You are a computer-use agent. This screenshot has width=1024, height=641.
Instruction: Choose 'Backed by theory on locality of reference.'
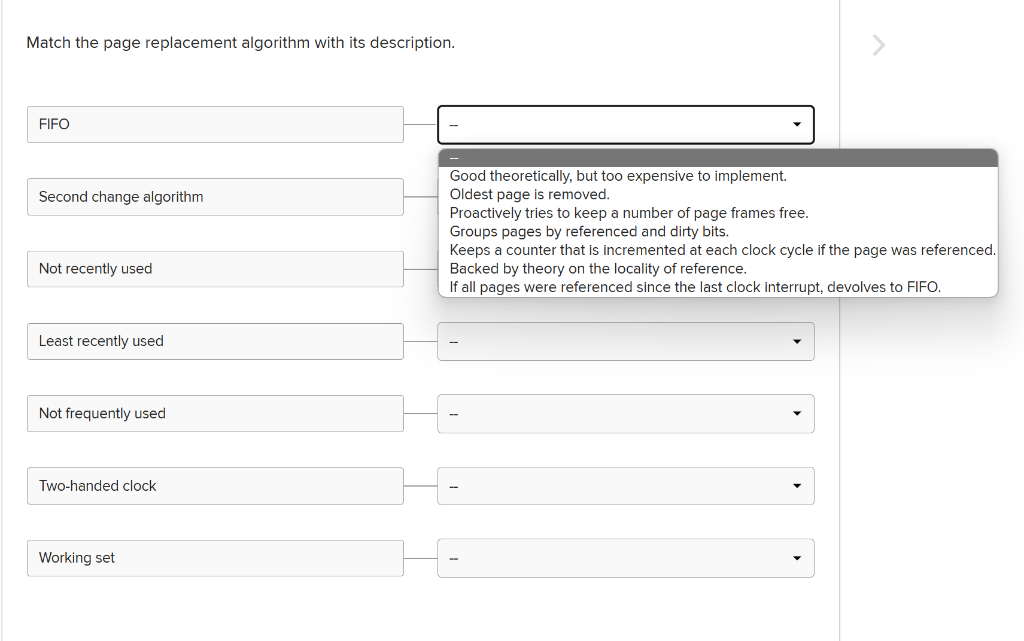click(615, 268)
